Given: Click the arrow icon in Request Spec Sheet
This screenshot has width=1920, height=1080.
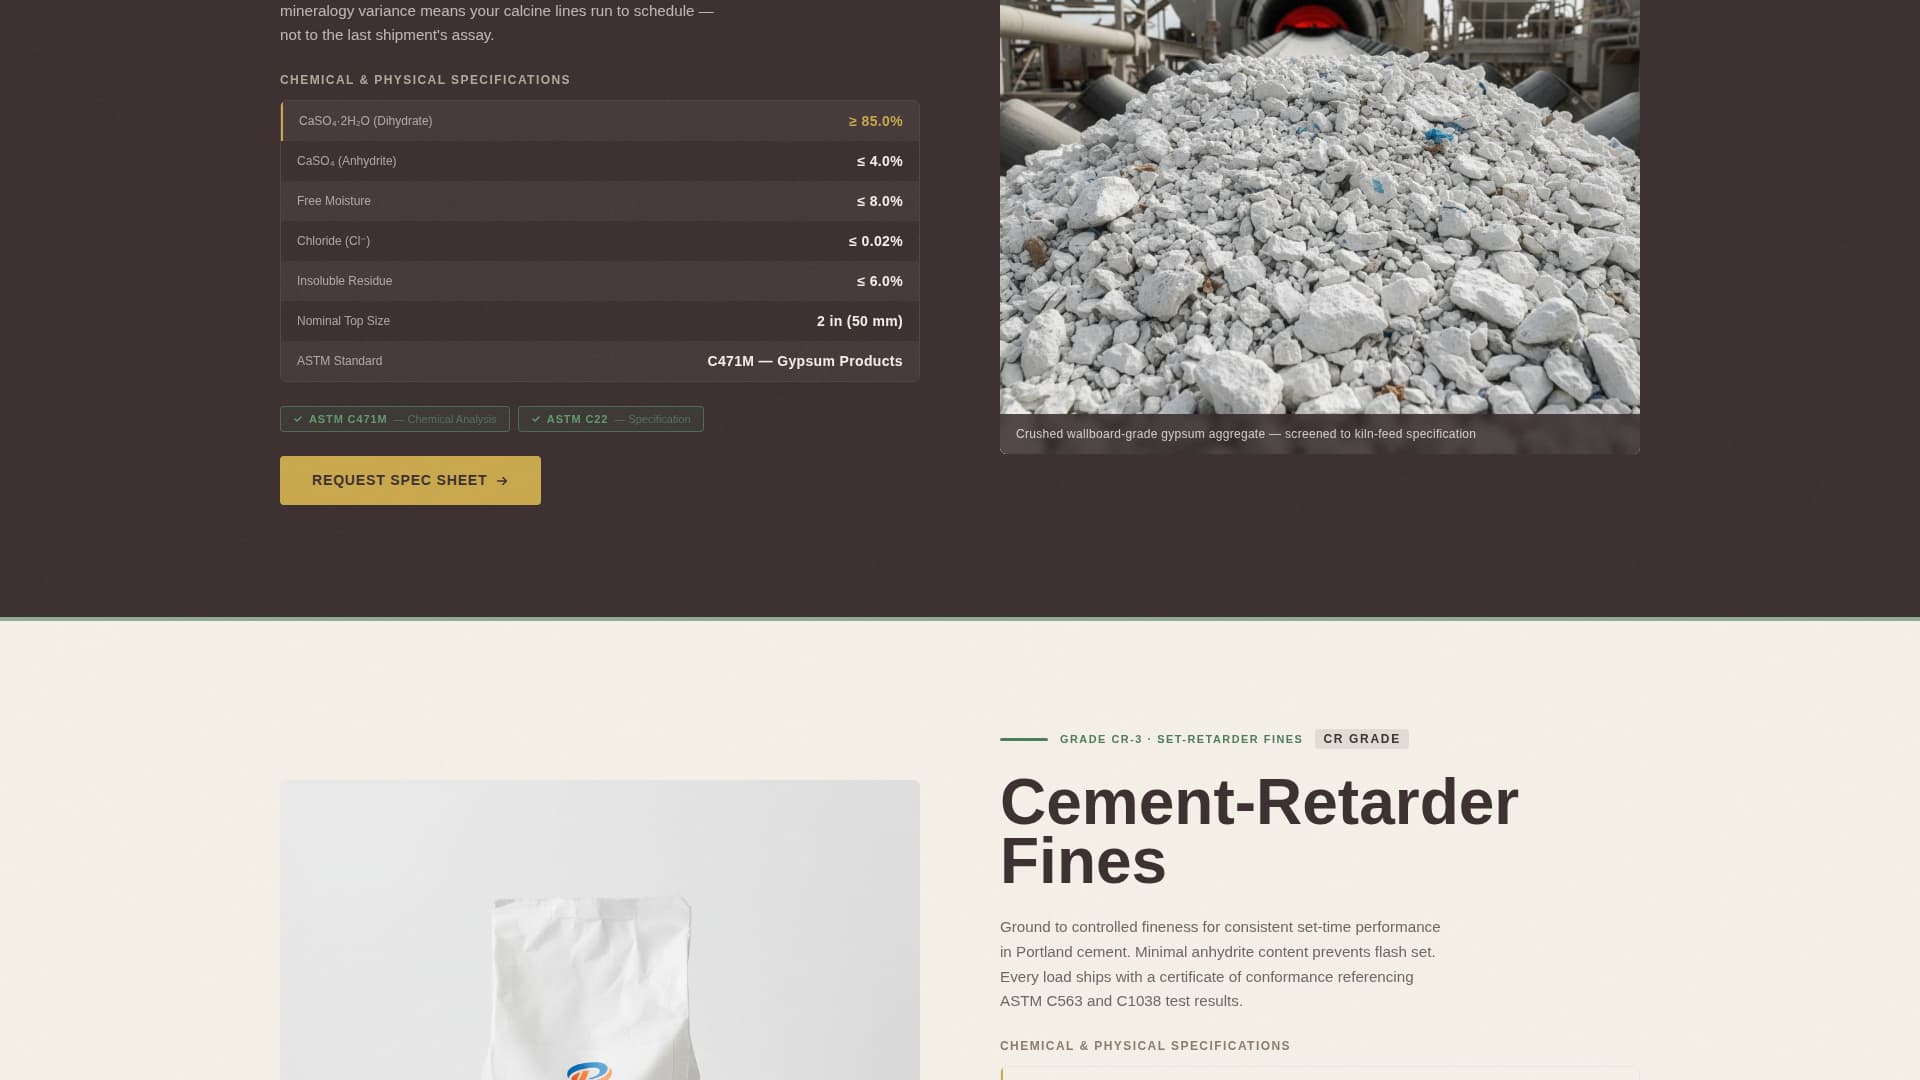Looking at the screenshot, I should (x=502, y=481).
